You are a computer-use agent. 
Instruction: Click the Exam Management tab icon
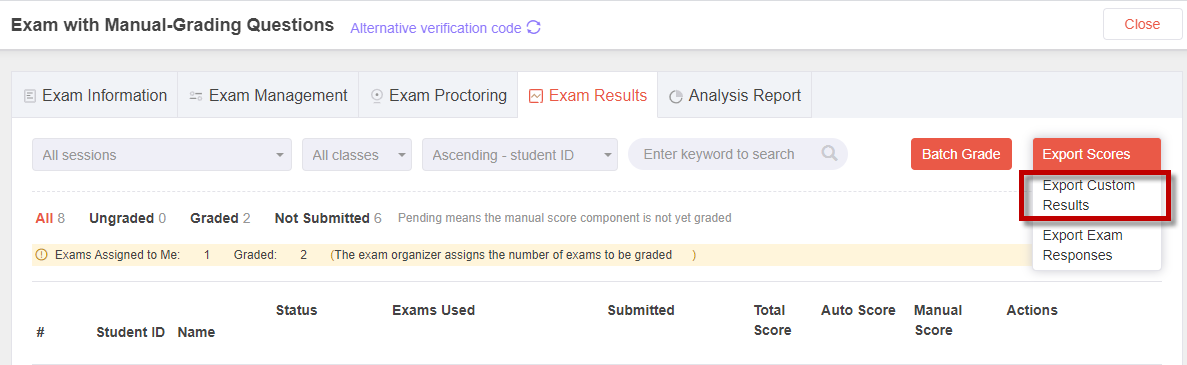tap(196, 96)
